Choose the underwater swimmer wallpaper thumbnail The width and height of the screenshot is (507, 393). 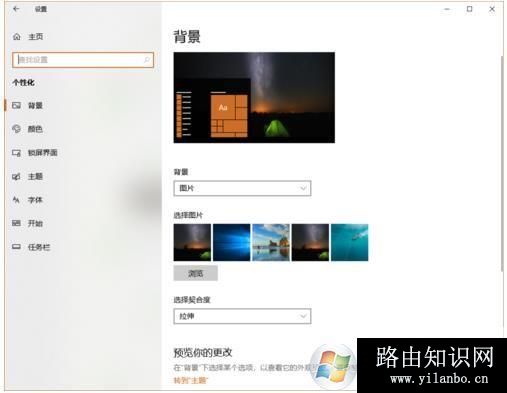point(350,242)
